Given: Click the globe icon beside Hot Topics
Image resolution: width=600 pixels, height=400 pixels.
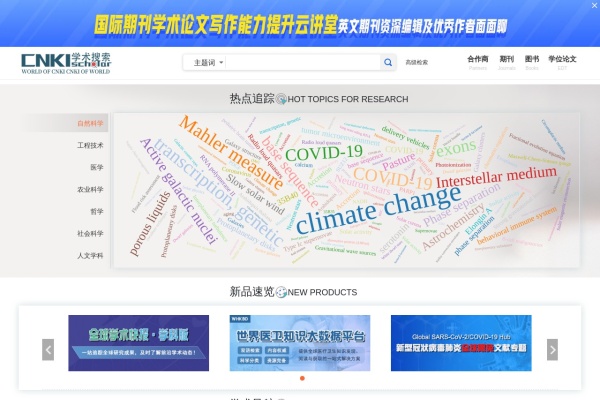Looking at the screenshot, I should point(281,99).
